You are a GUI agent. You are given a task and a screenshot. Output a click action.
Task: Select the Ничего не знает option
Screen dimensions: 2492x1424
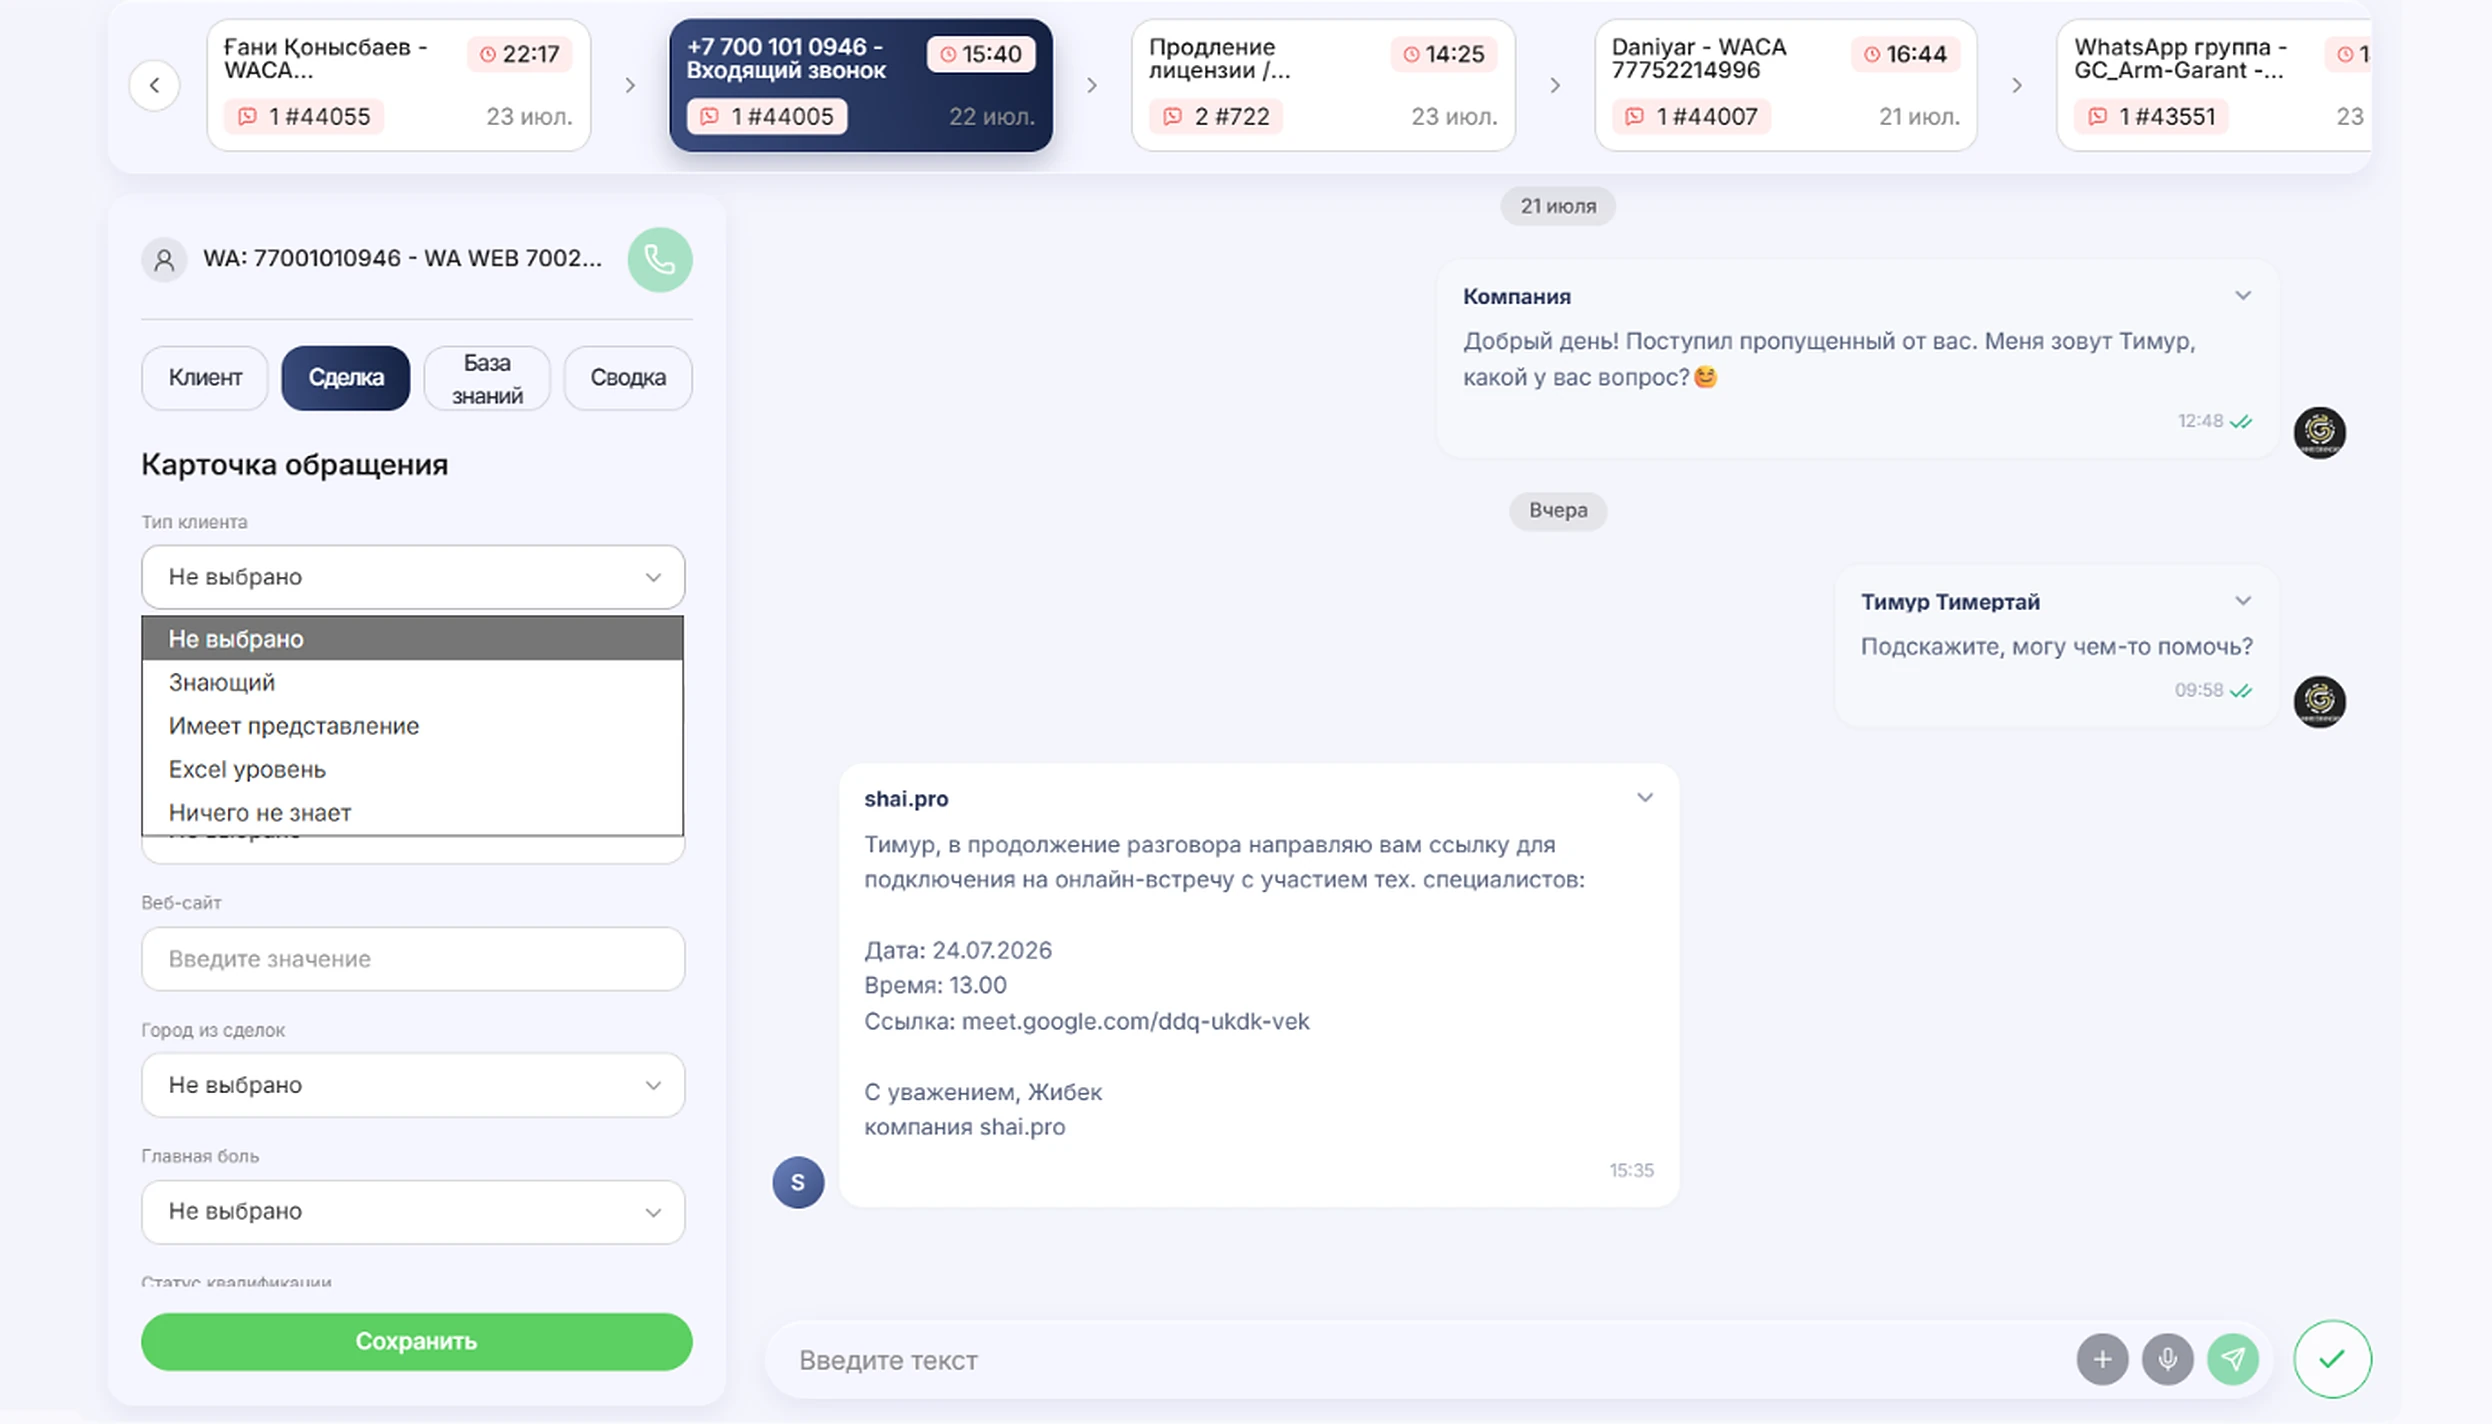coord(413,813)
